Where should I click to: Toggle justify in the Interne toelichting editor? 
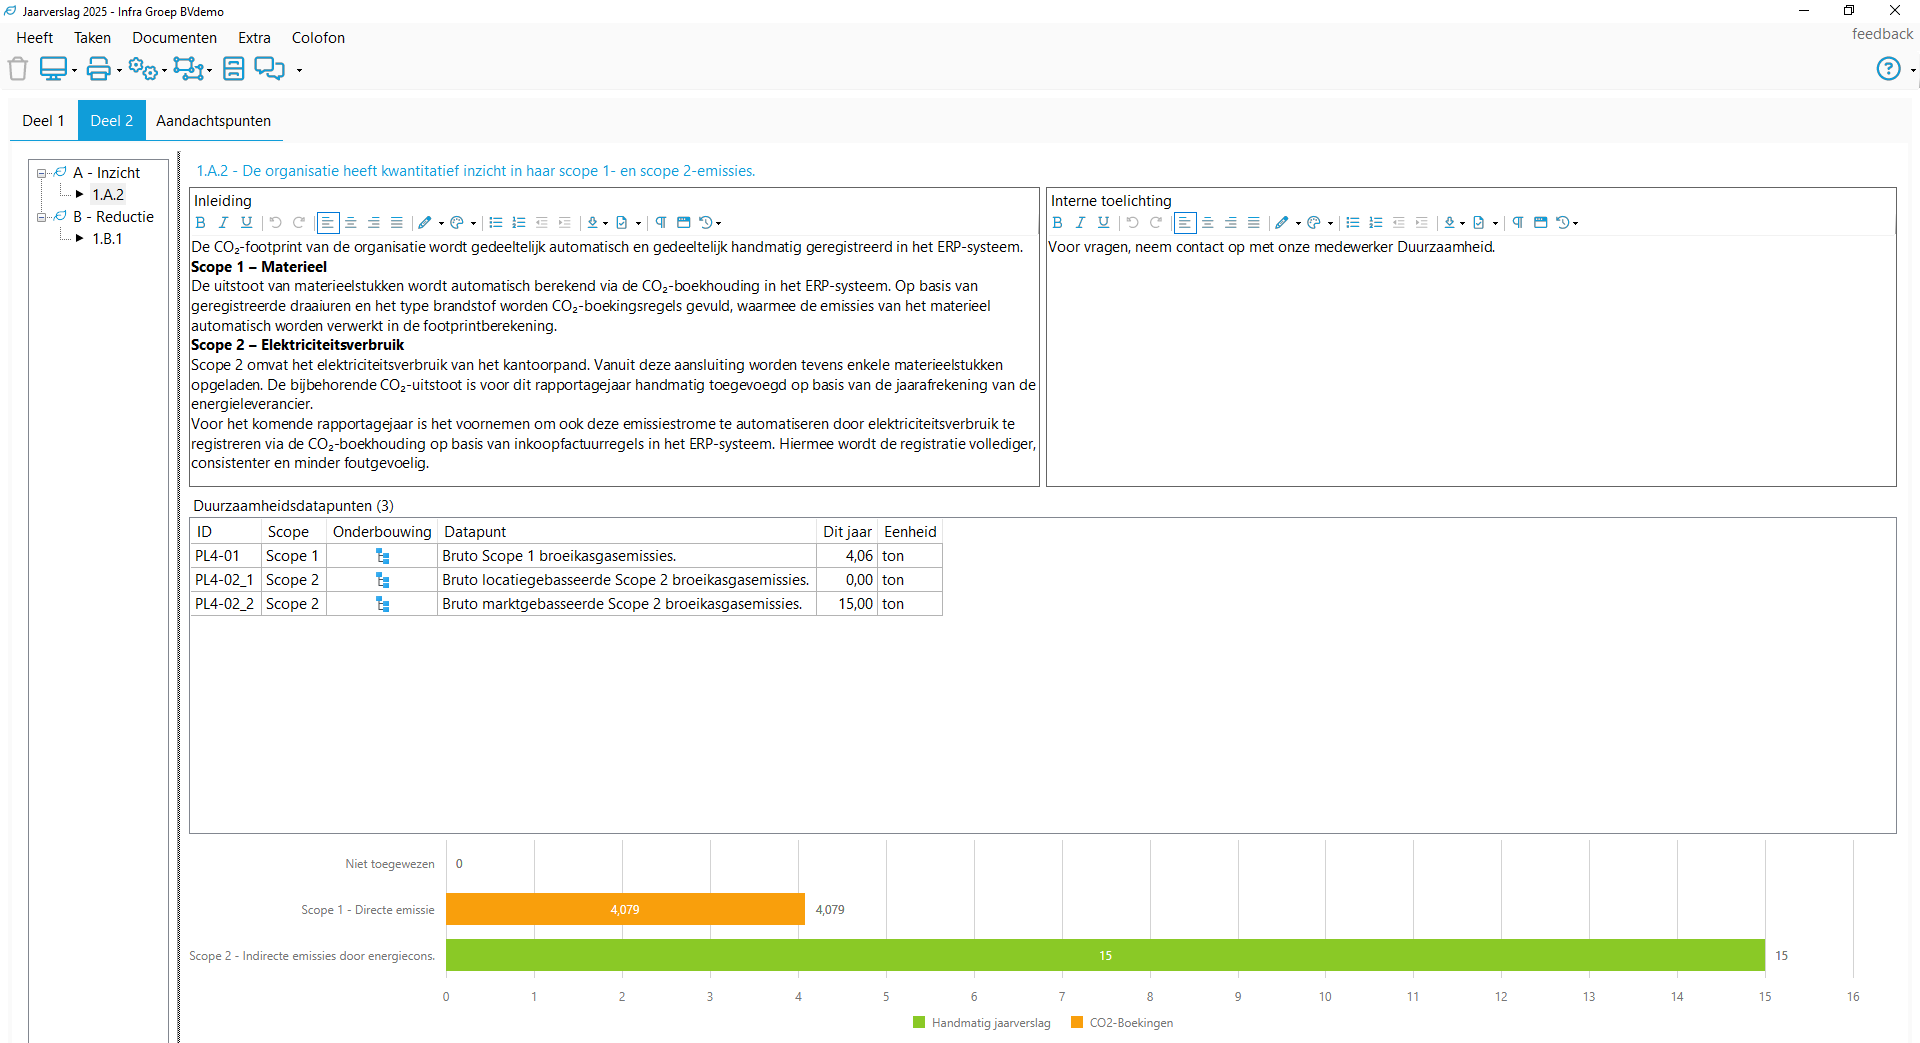tap(1254, 223)
